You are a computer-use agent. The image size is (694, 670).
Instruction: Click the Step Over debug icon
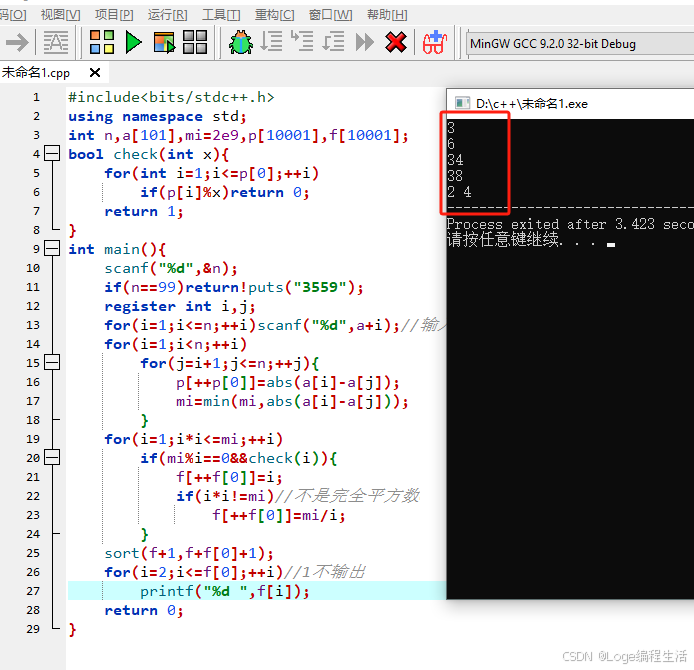click(x=271, y=42)
